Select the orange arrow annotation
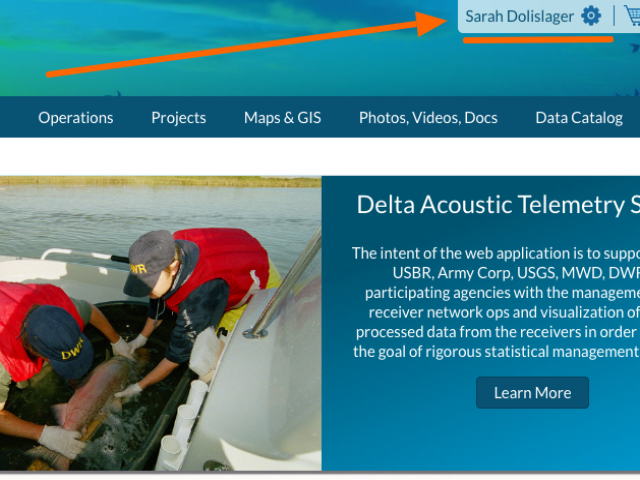The width and height of the screenshot is (640, 480). click(x=247, y=44)
